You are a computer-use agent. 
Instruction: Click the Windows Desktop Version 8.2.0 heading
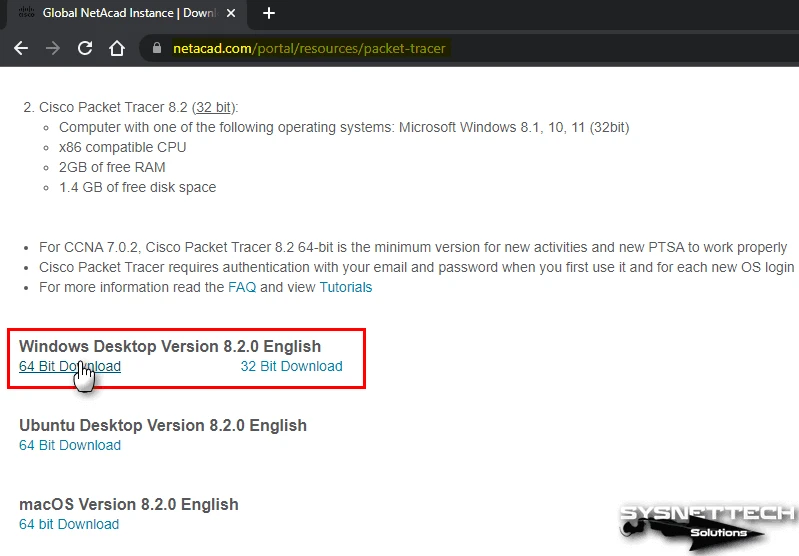170,347
